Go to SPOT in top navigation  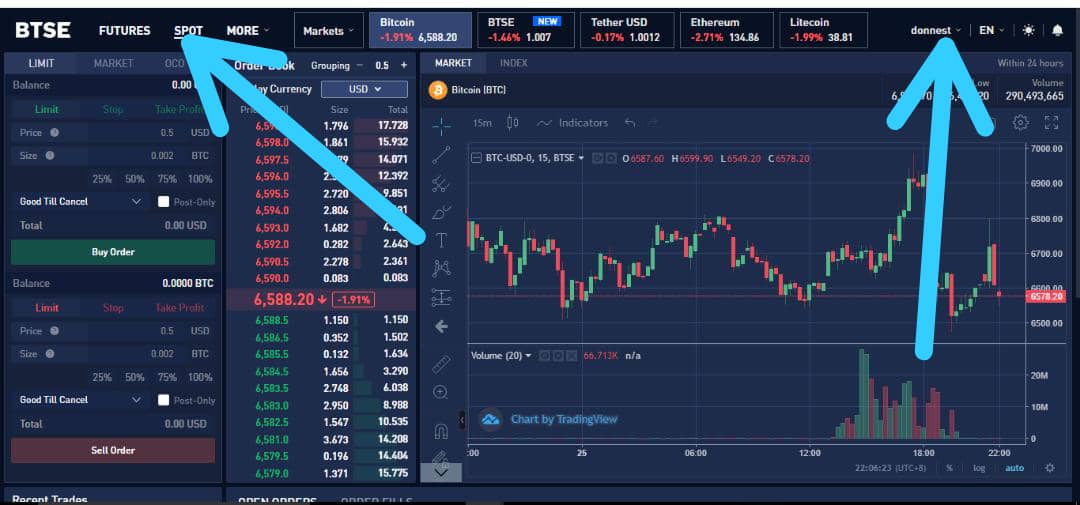[x=189, y=30]
